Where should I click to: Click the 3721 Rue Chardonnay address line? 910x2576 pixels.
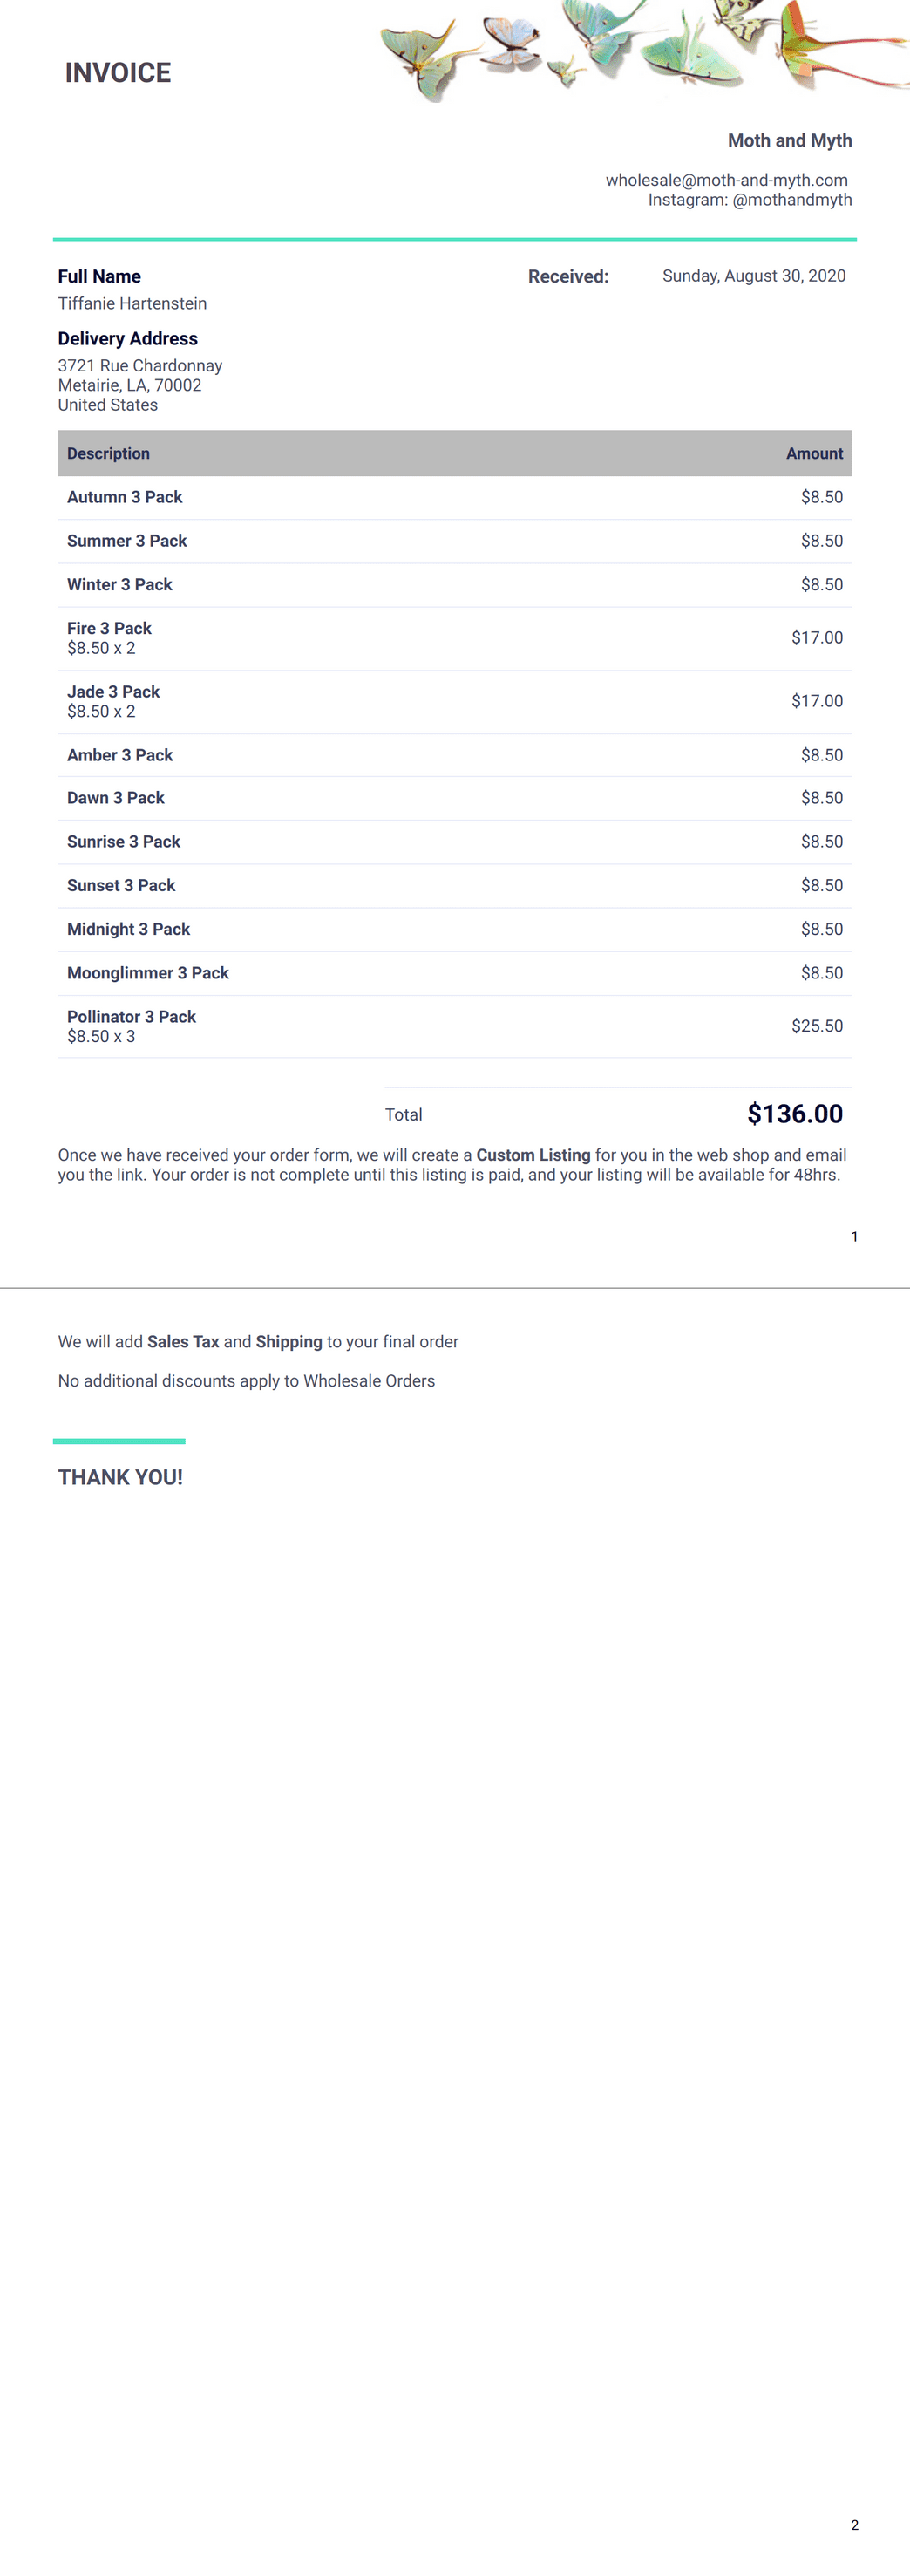(x=140, y=366)
